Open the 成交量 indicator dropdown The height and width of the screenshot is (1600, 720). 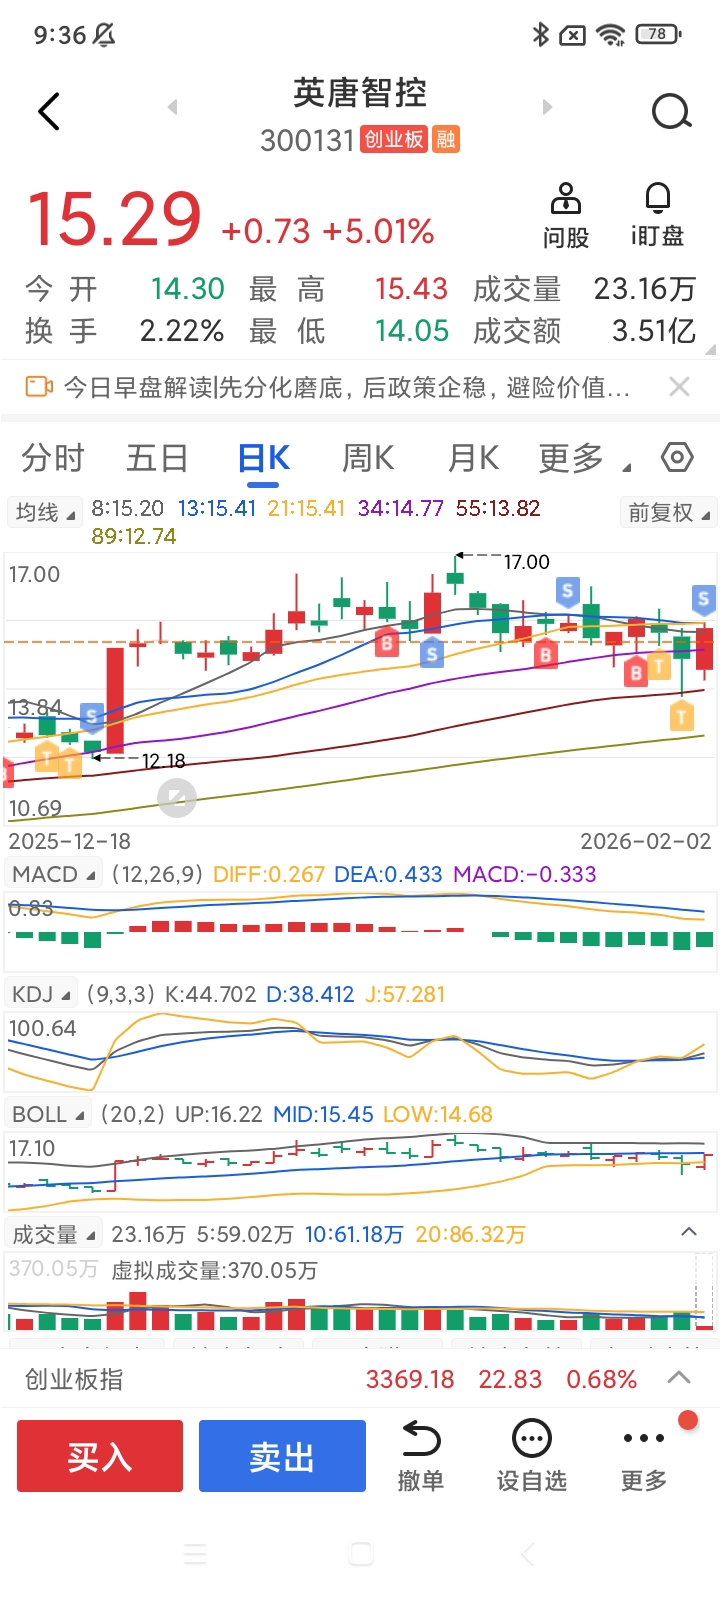click(54, 1234)
